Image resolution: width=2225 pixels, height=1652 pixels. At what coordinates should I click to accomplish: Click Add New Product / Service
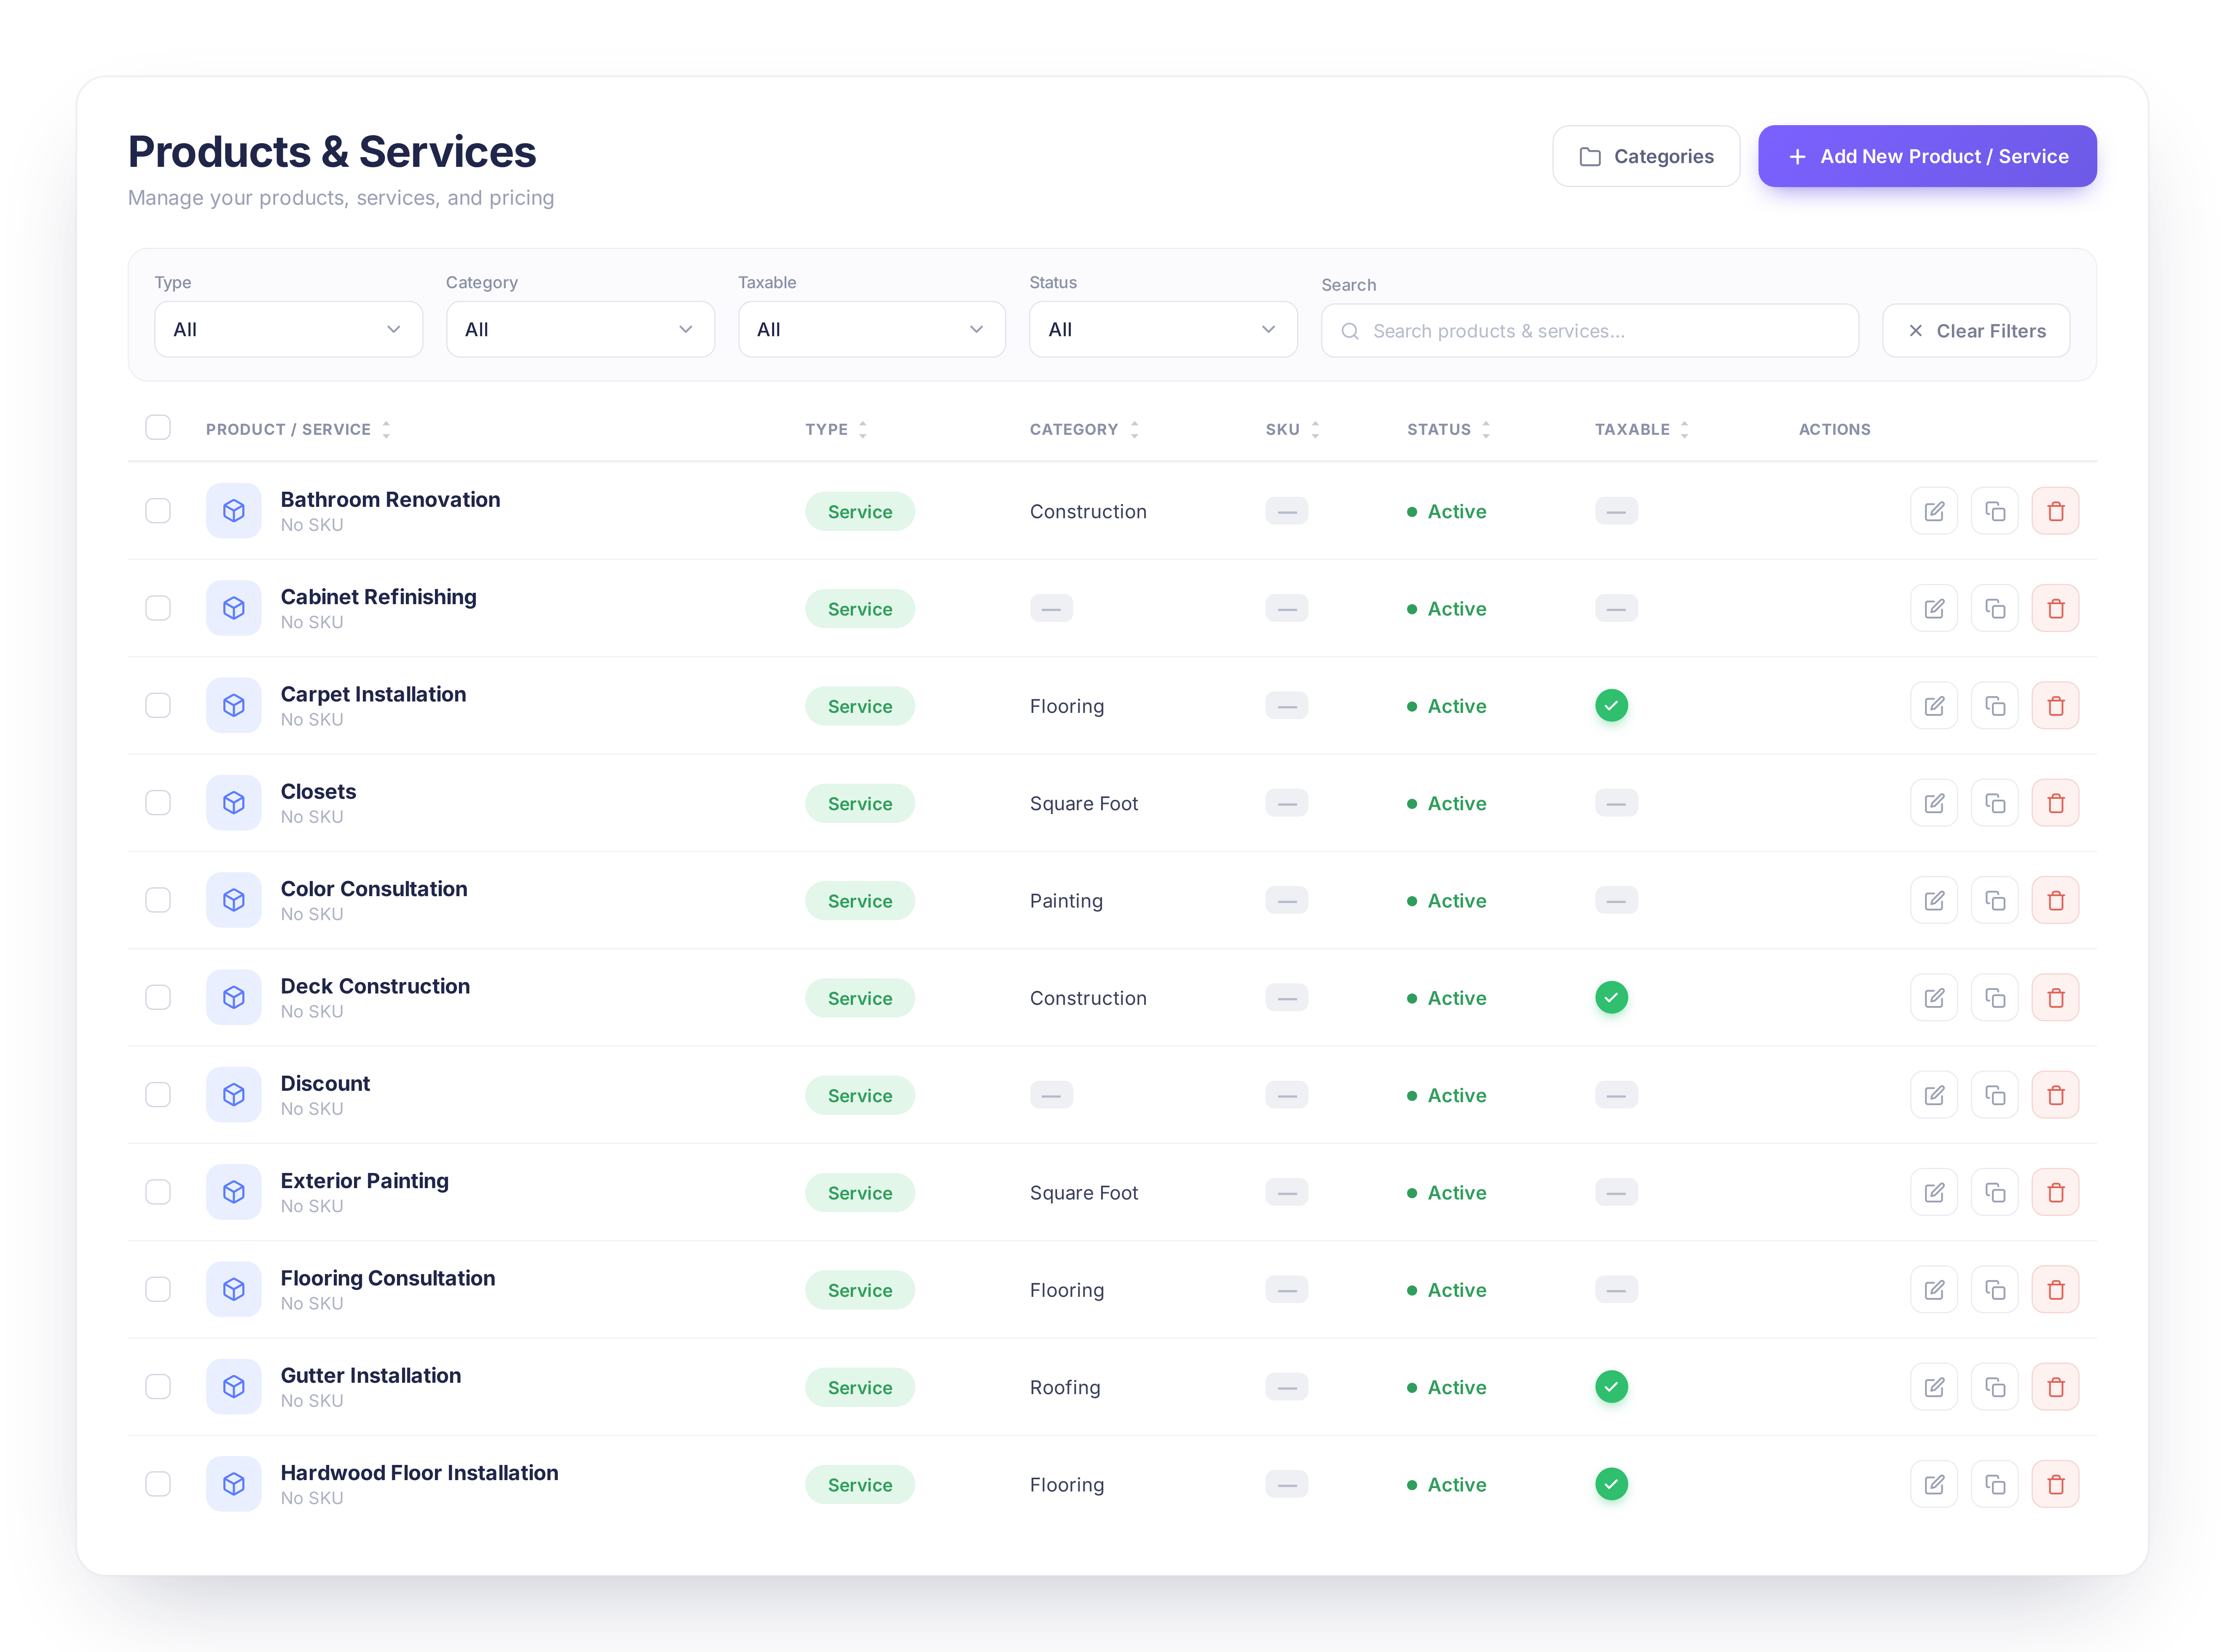[1927, 156]
